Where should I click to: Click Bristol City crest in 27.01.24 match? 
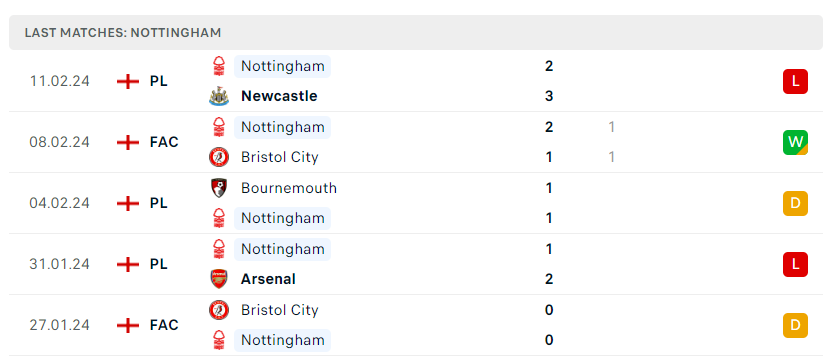pyautogui.click(x=219, y=310)
